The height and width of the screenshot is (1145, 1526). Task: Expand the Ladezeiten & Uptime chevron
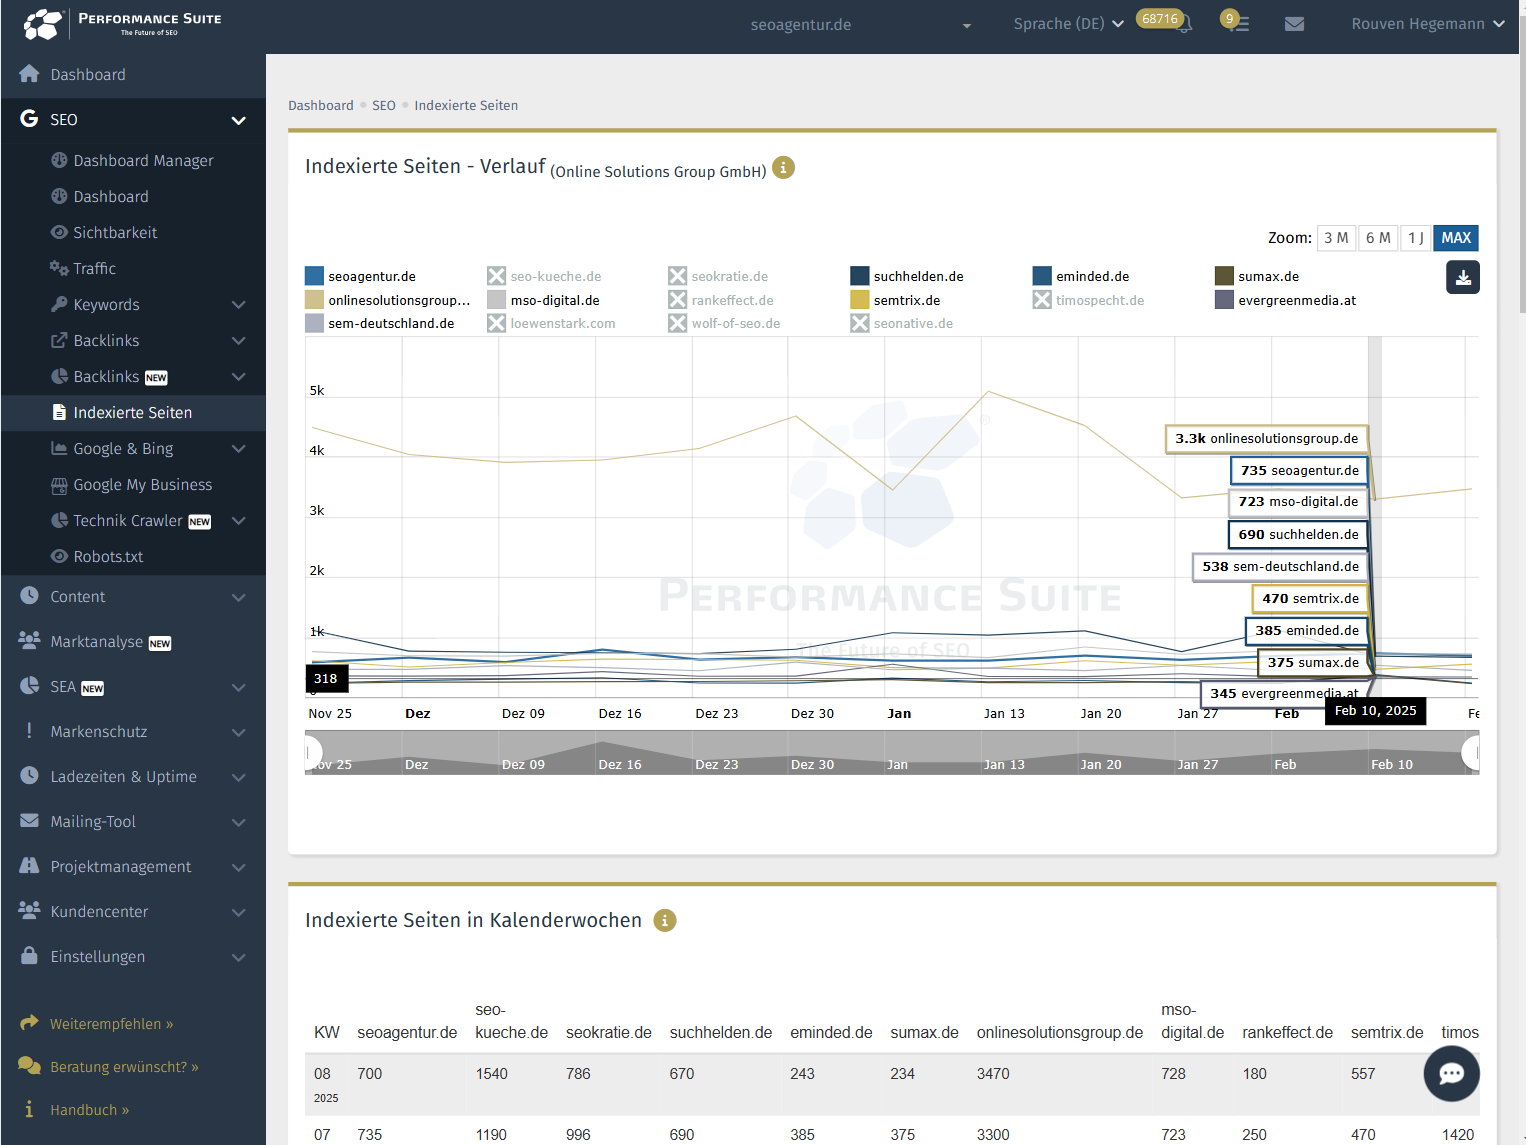(x=239, y=777)
